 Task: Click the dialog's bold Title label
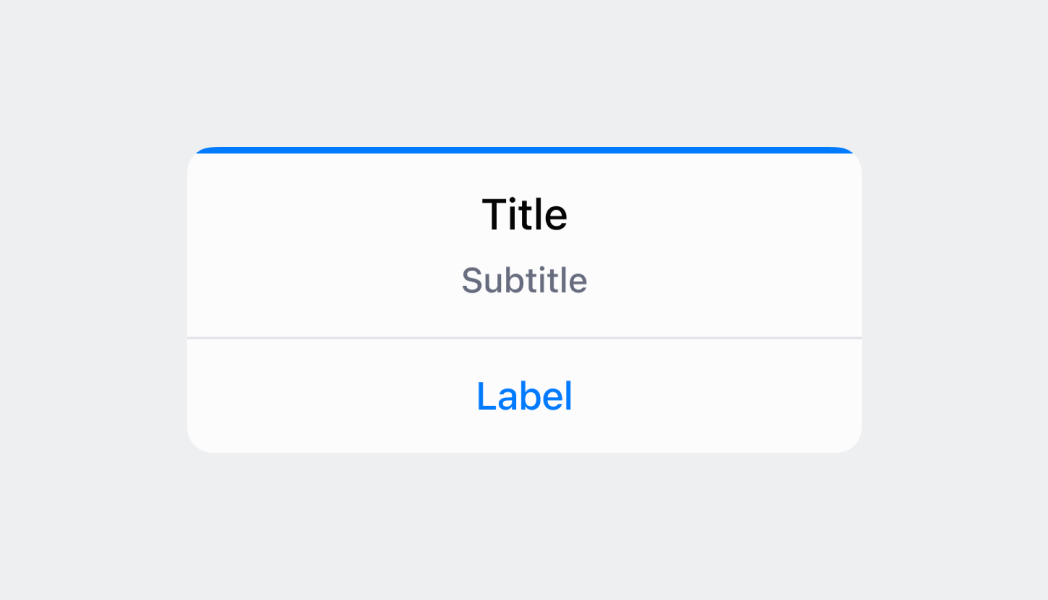pos(524,214)
